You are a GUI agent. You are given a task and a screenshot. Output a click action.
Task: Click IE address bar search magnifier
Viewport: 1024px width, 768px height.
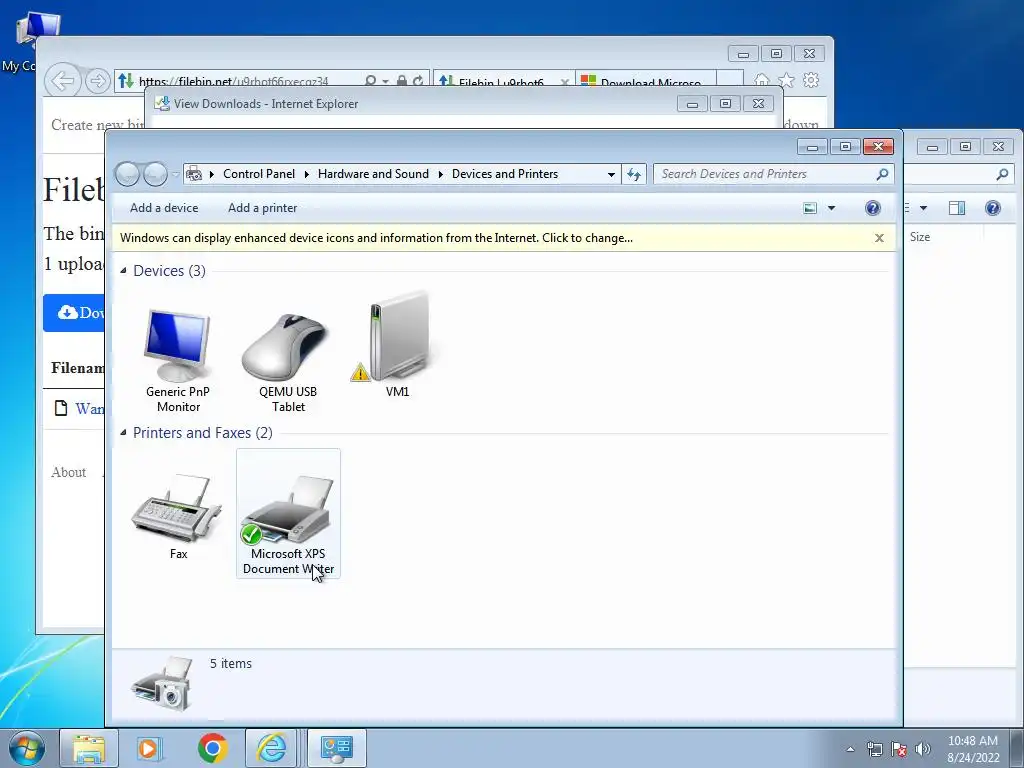(x=370, y=81)
